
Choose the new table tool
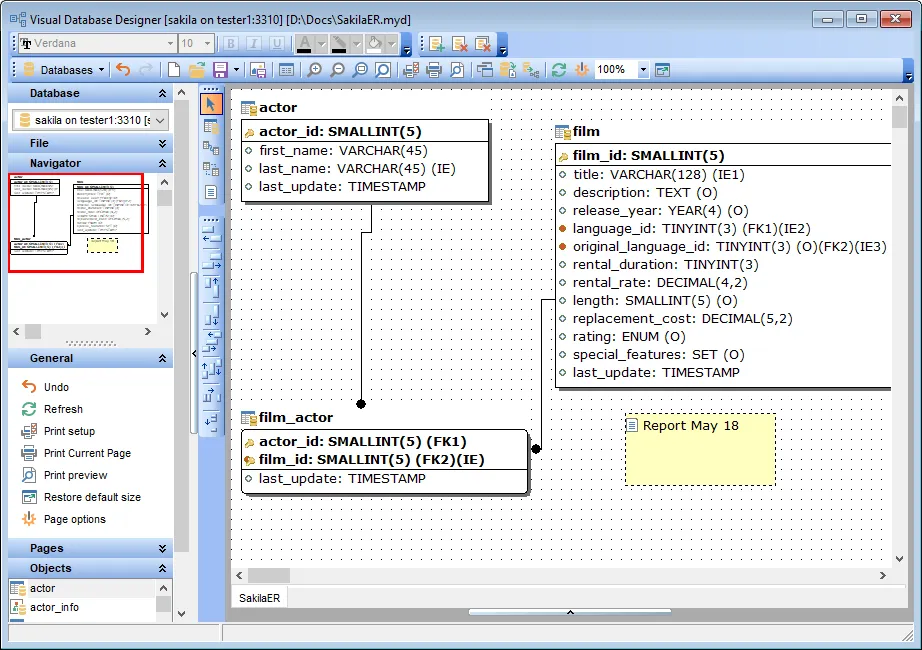tap(211, 126)
